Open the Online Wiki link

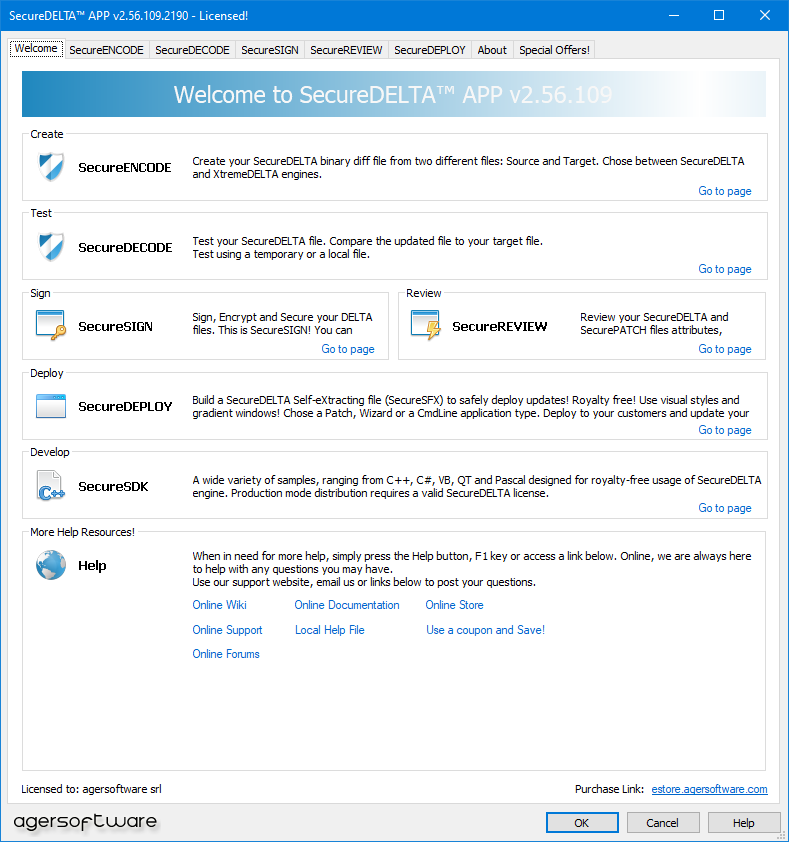(219, 605)
